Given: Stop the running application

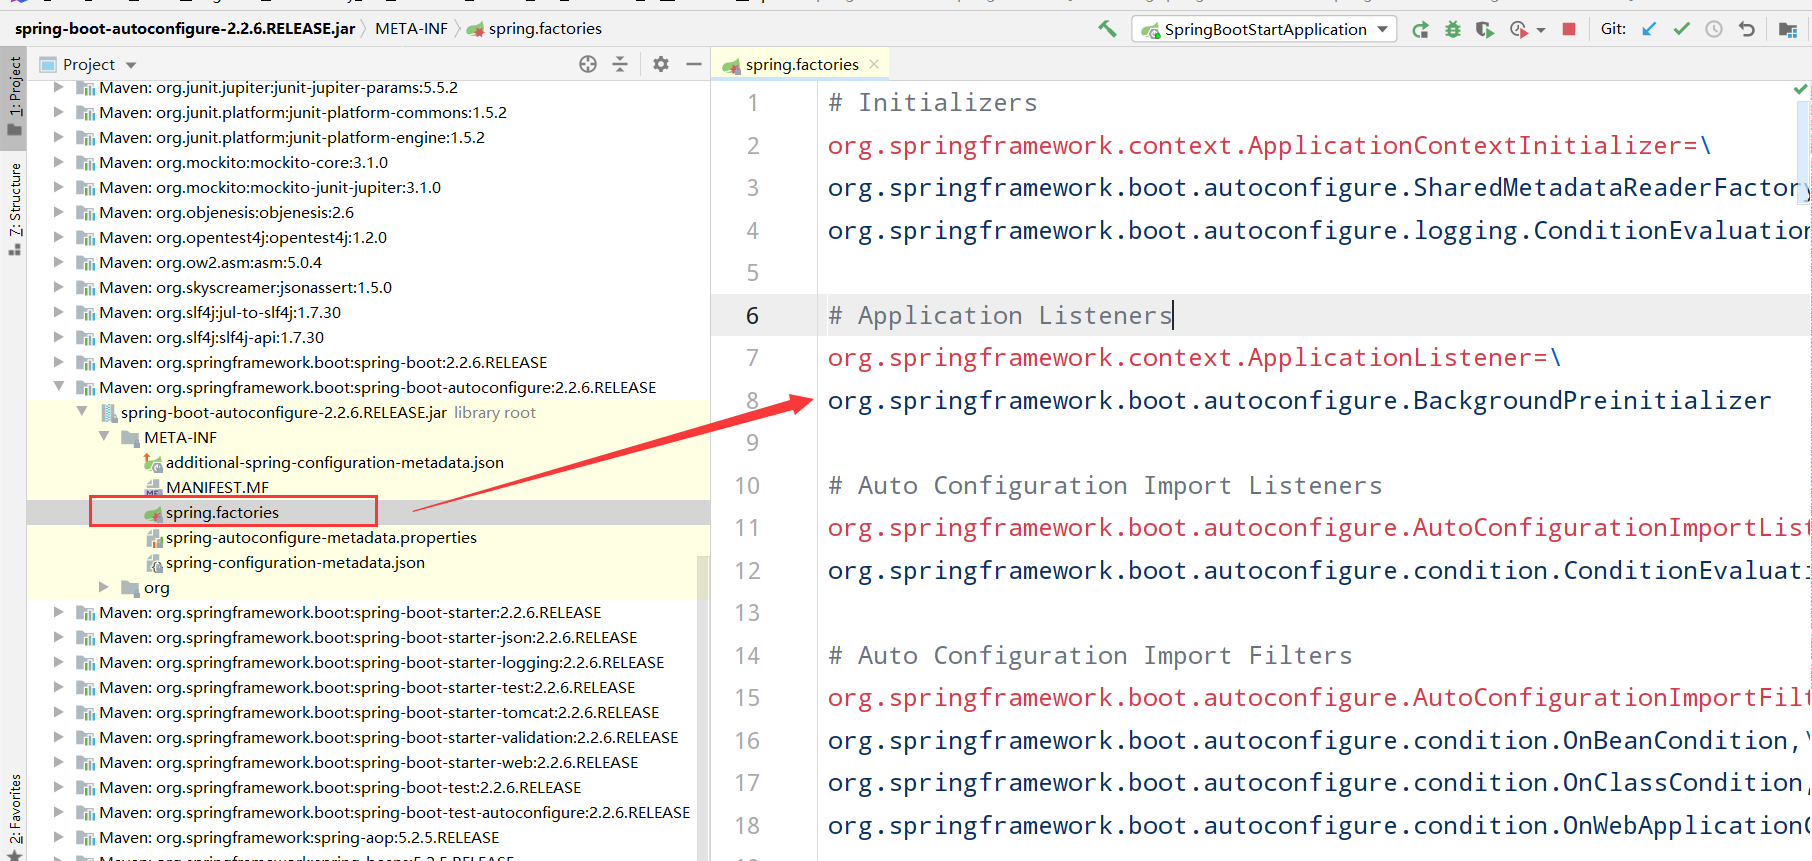Looking at the screenshot, I should point(1569,29).
